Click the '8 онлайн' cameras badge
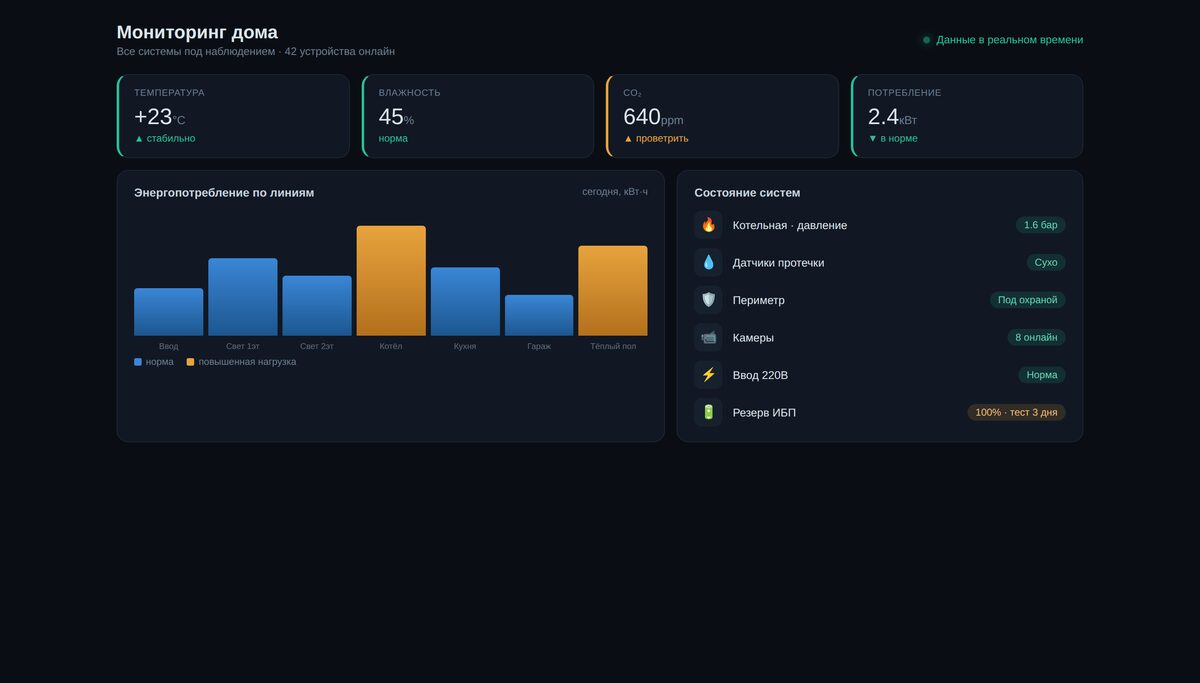The width and height of the screenshot is (1200, 683). (1036, 337)
